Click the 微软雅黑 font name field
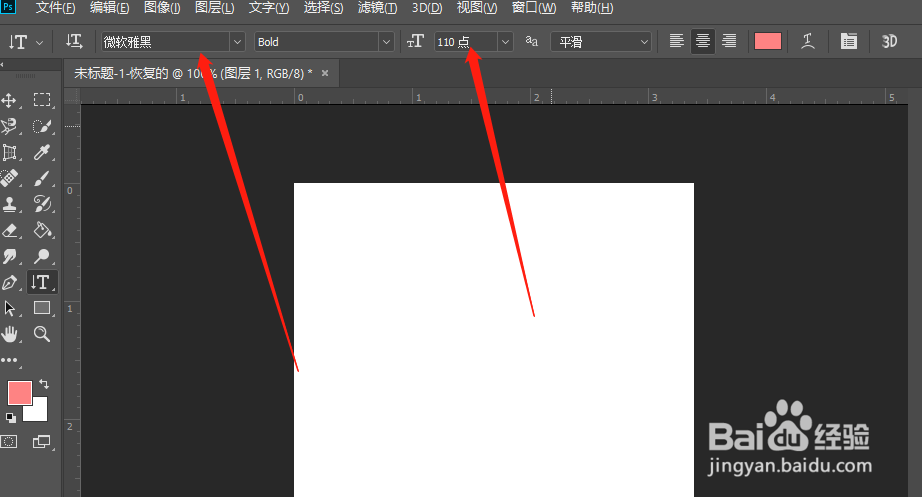Screen dimensions: 922x497 pyautogui.click(x=166, y=42)
